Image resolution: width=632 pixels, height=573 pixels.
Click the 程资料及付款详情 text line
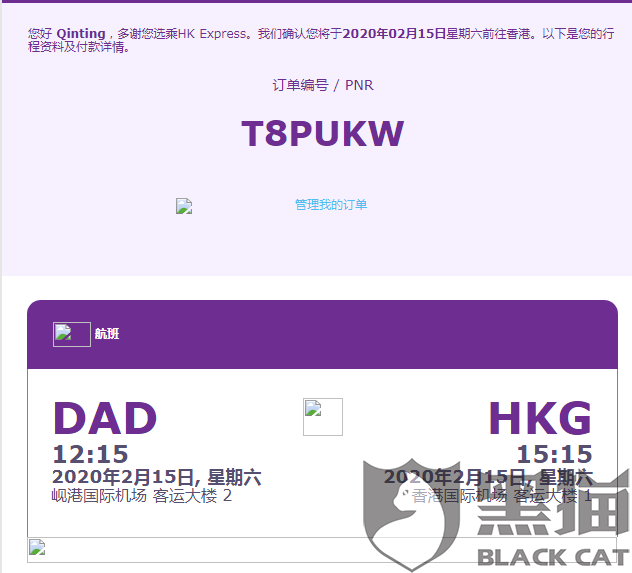coord(79,47)
